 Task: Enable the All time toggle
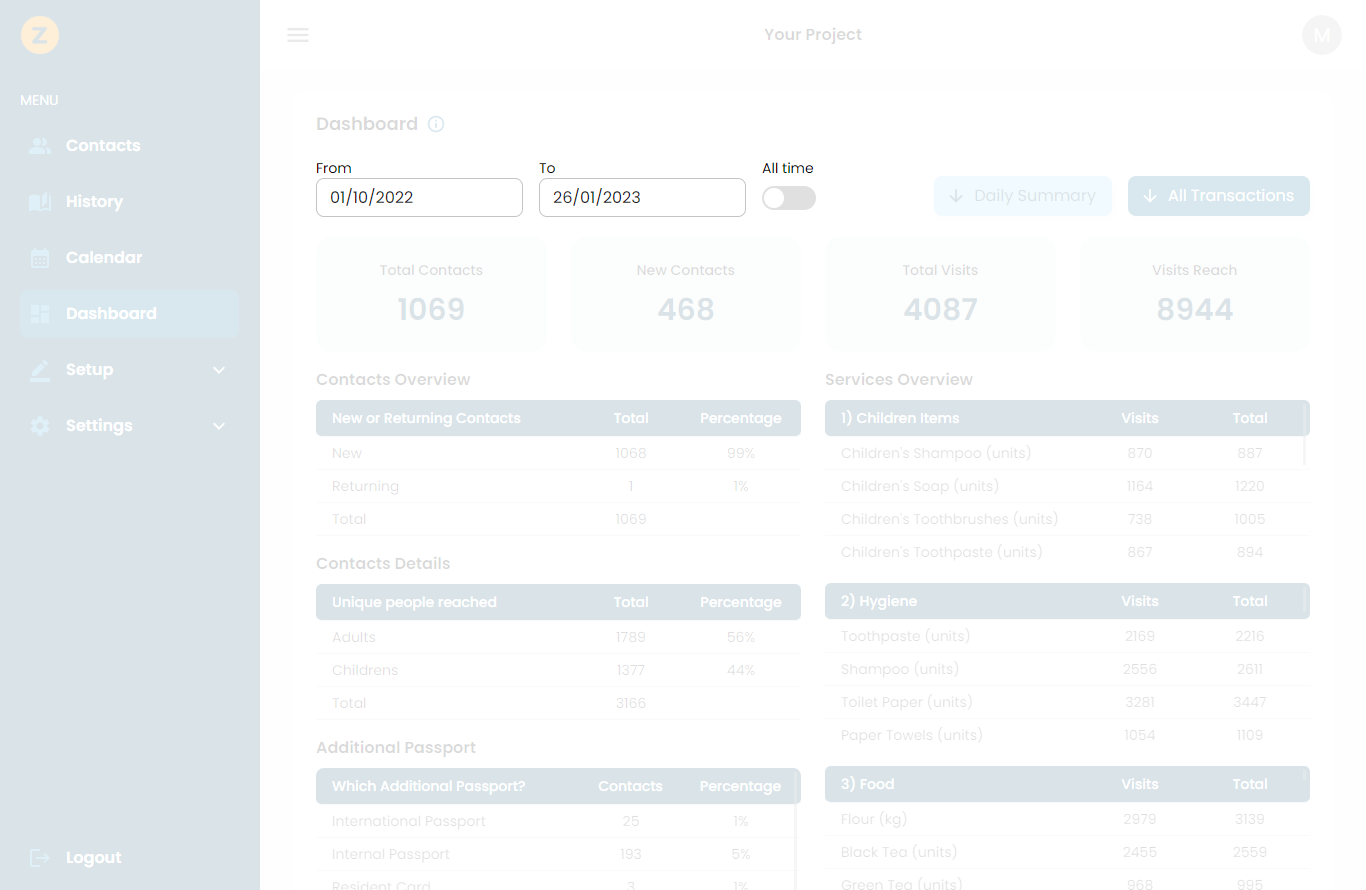click(788, 198)
